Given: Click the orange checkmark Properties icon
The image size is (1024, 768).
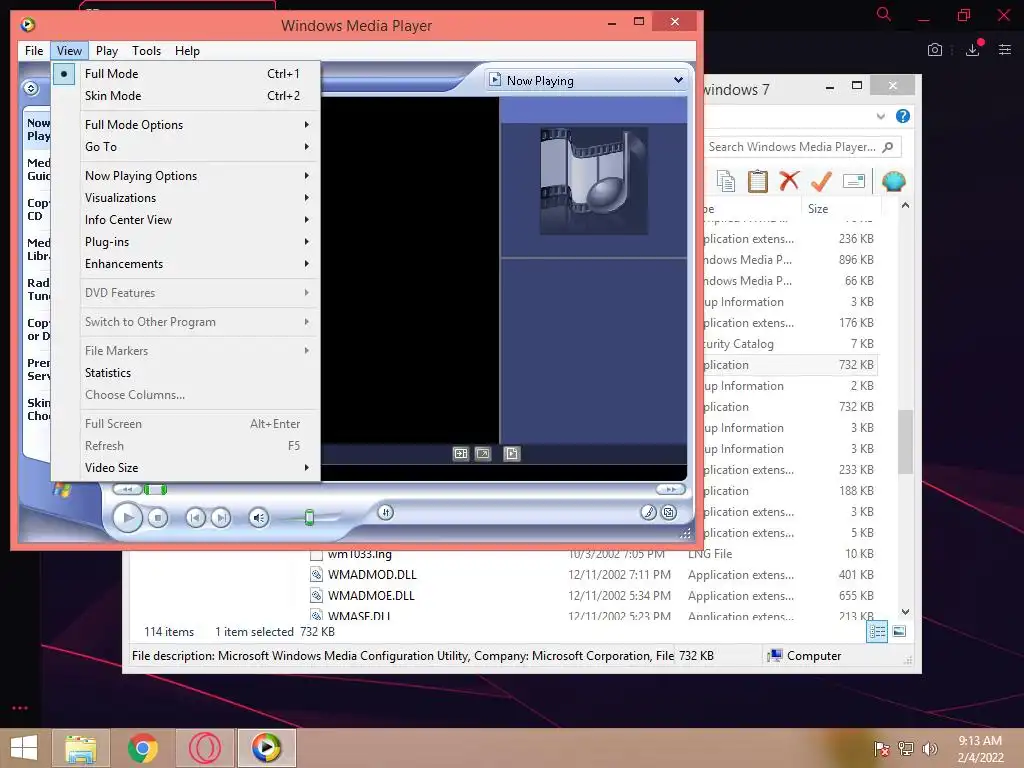Looking at the screenshot, I should click(x=821, y=181).
